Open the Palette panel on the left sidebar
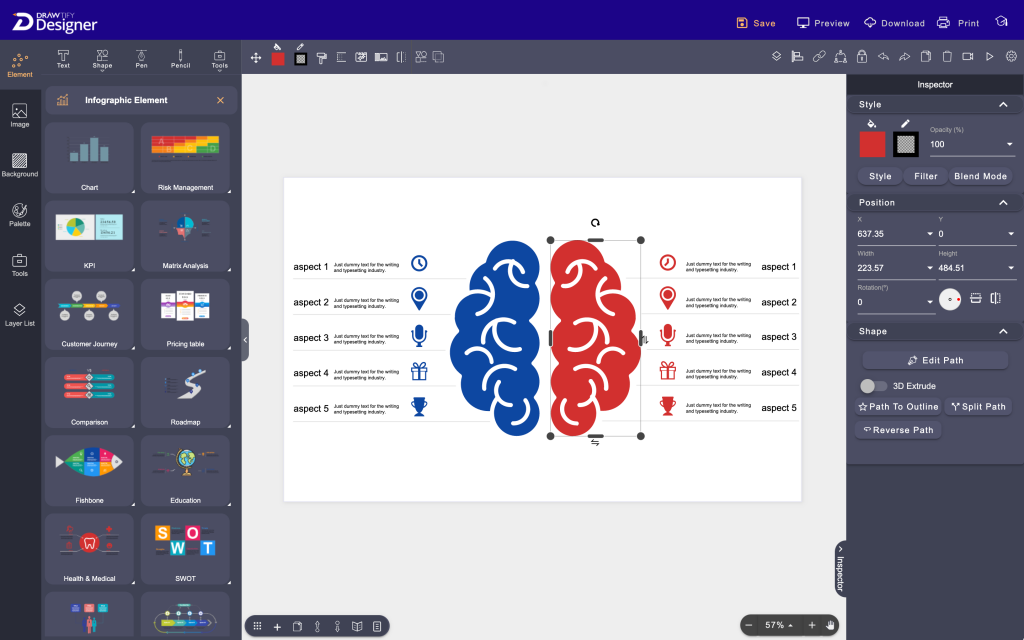 pos(19,215)
